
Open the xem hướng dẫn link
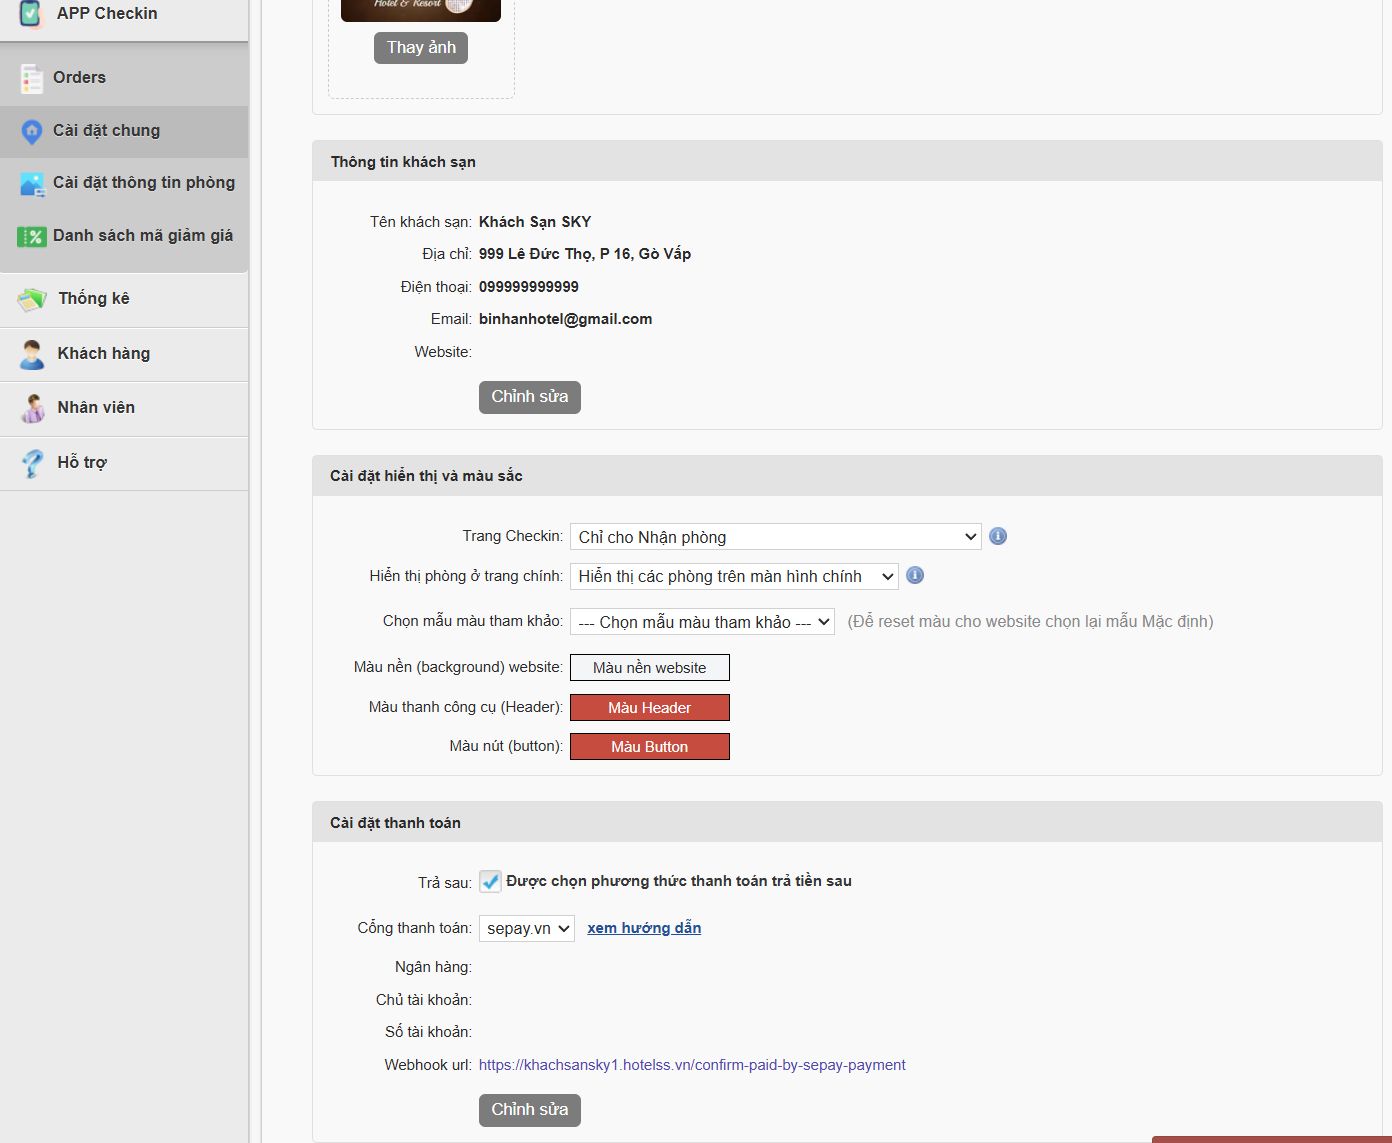pyautogui.click(x=644, y=928)
